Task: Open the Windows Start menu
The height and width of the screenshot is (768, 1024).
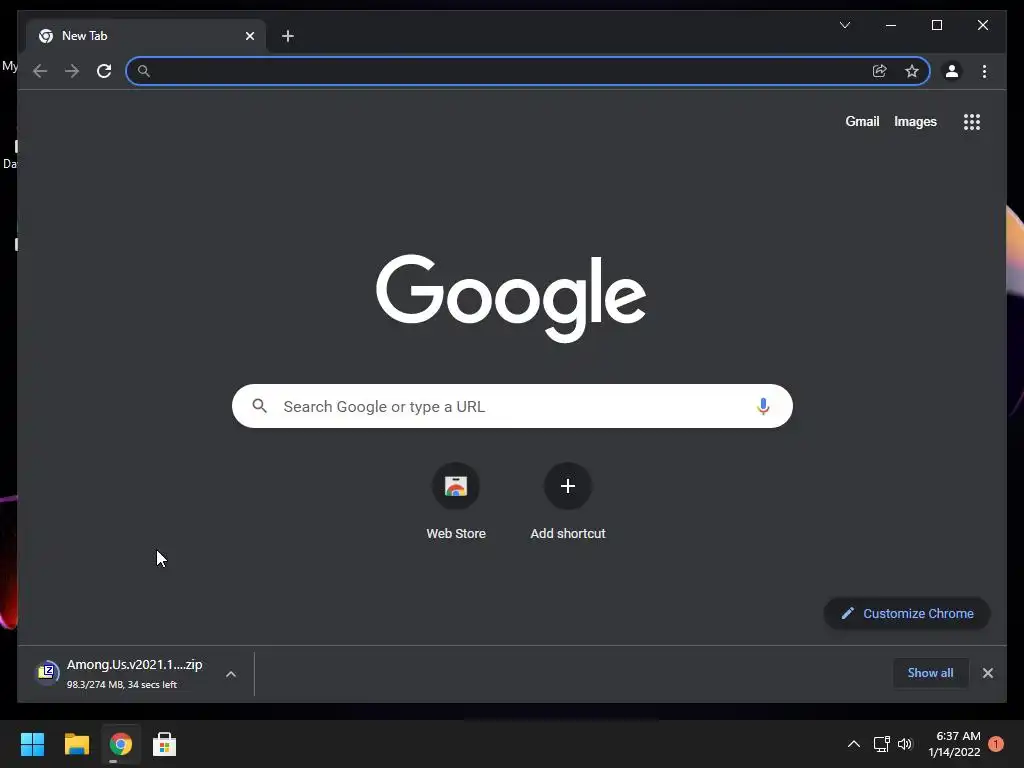Action: click(32, 744)
